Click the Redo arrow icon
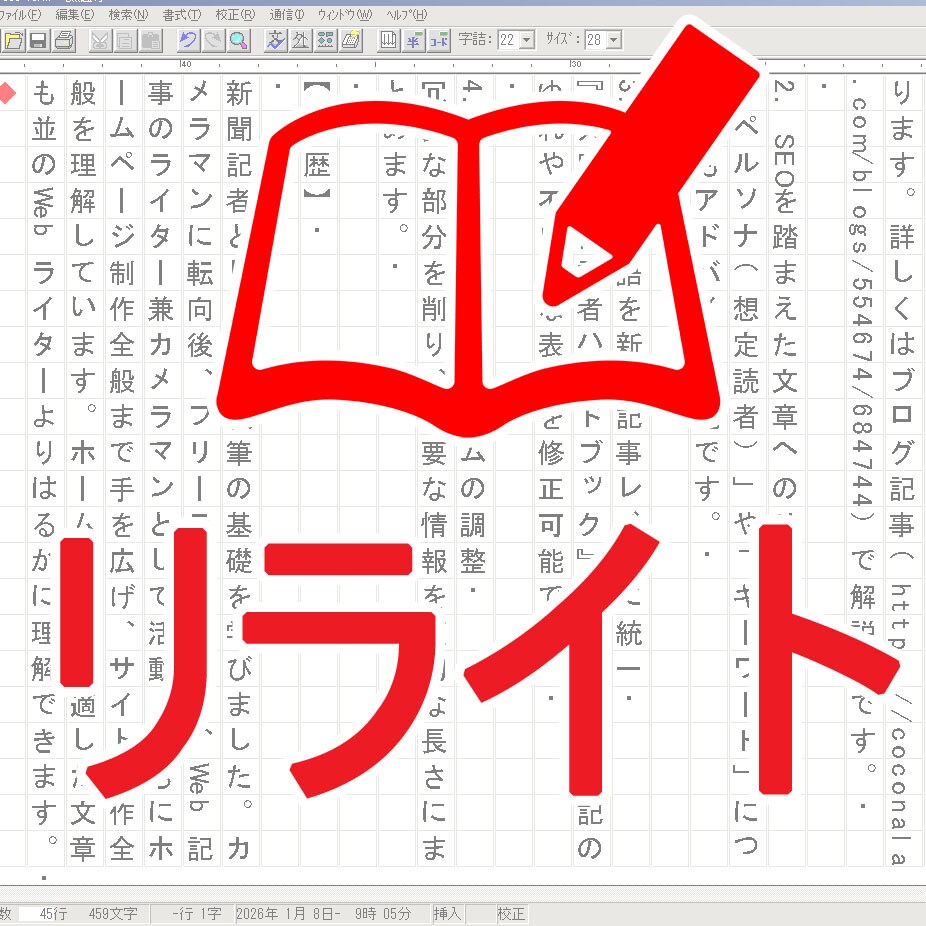The width and height of the screenshot is (926, 926). coord(213,40)
